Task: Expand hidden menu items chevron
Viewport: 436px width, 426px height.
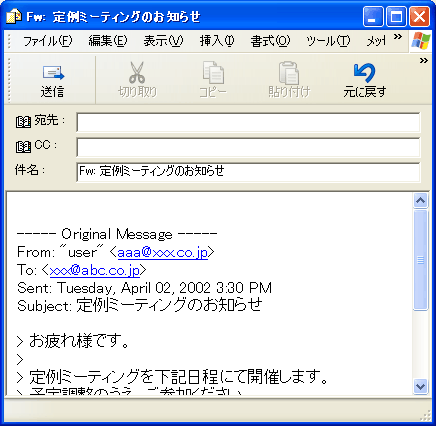Action: (398, 36)
